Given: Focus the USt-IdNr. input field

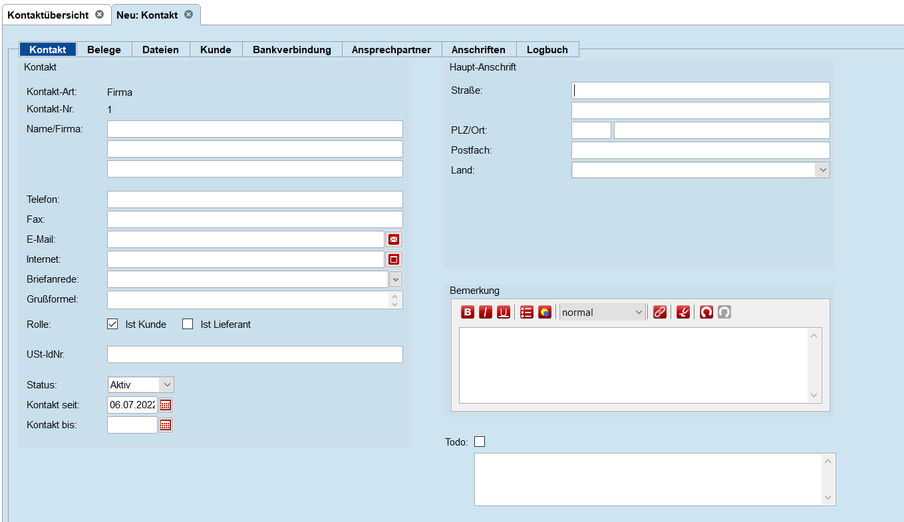Looking at the screenshot, I should (255, 355).
